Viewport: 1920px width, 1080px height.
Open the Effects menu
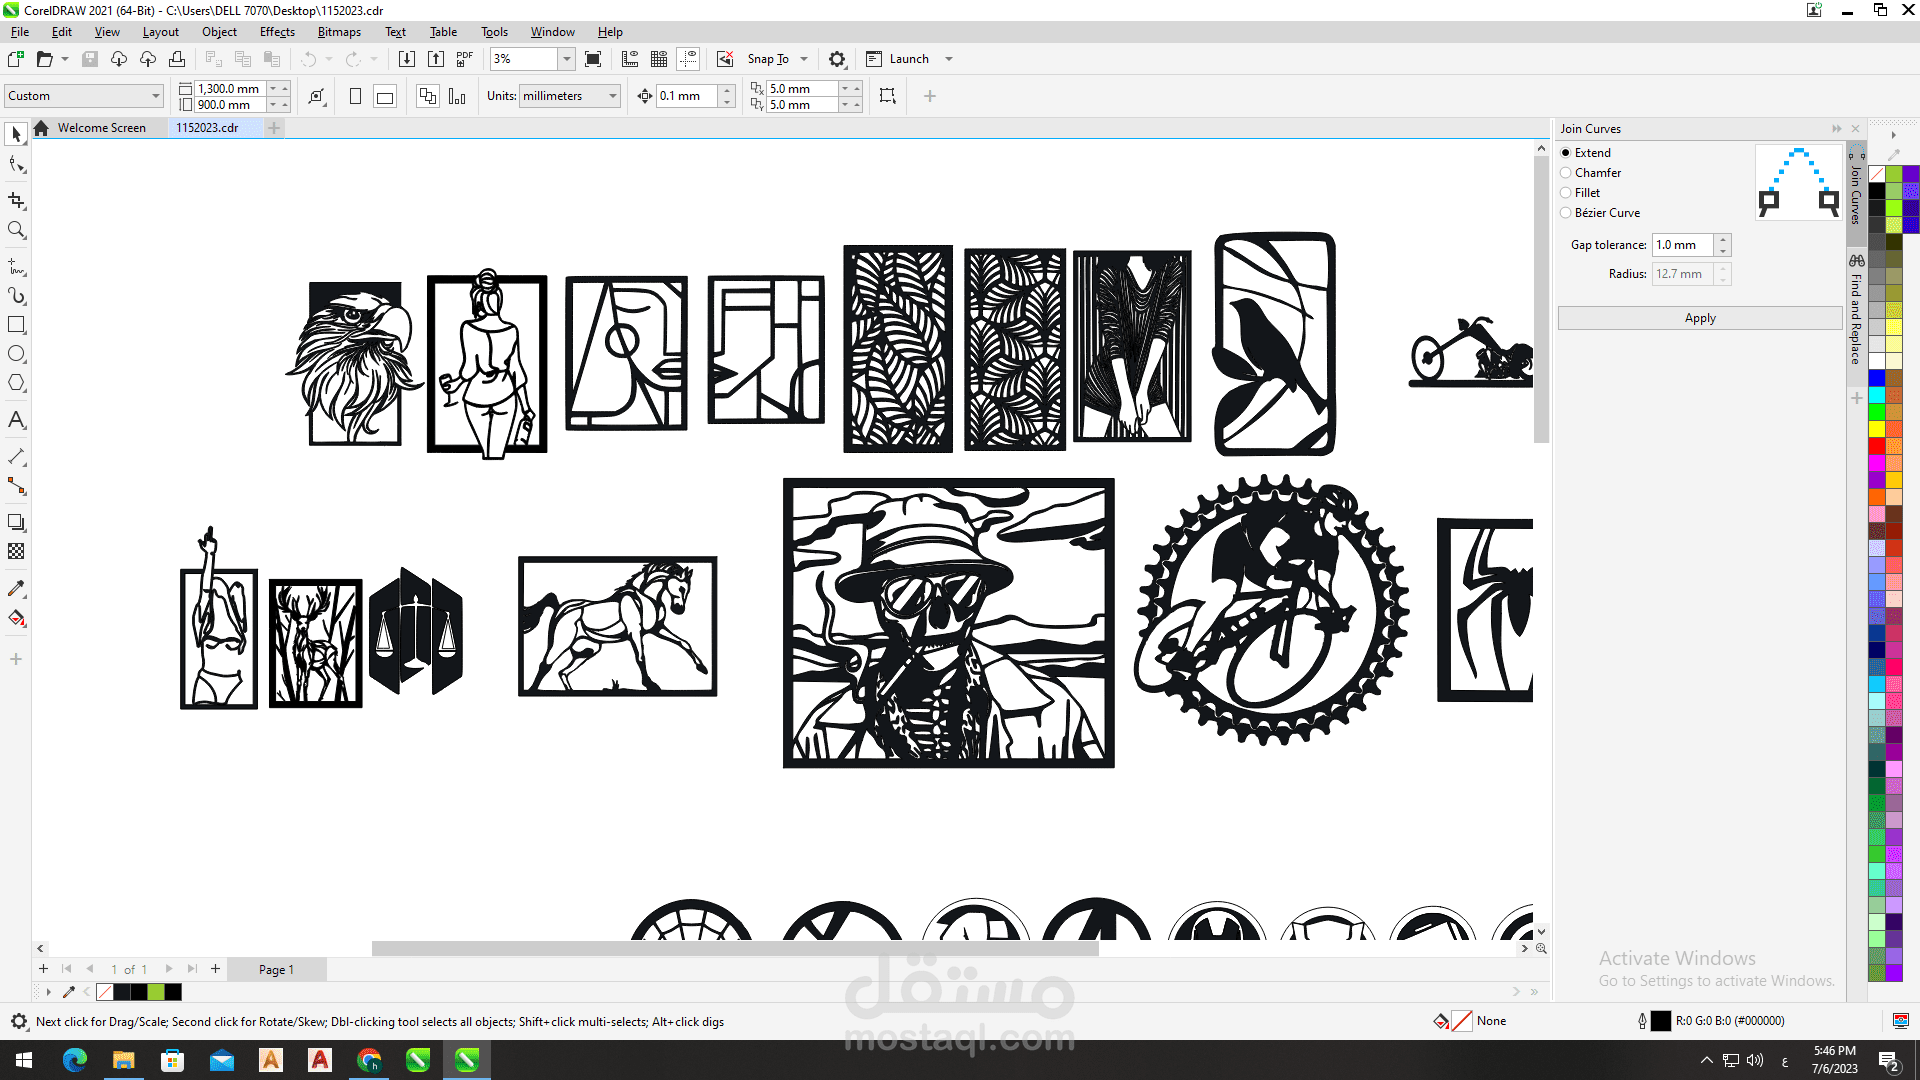pos(277,32)
